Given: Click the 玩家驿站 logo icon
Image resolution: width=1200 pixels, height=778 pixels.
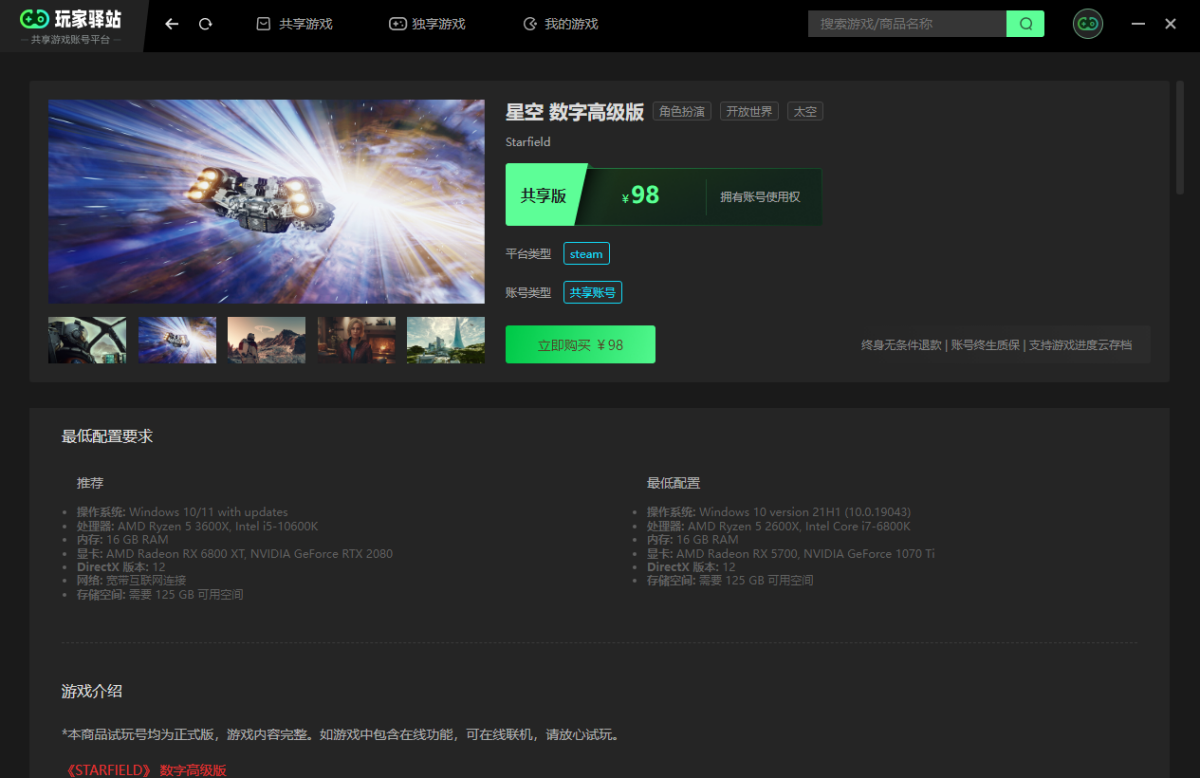Looking at the screenshot, I should (34, 19).
